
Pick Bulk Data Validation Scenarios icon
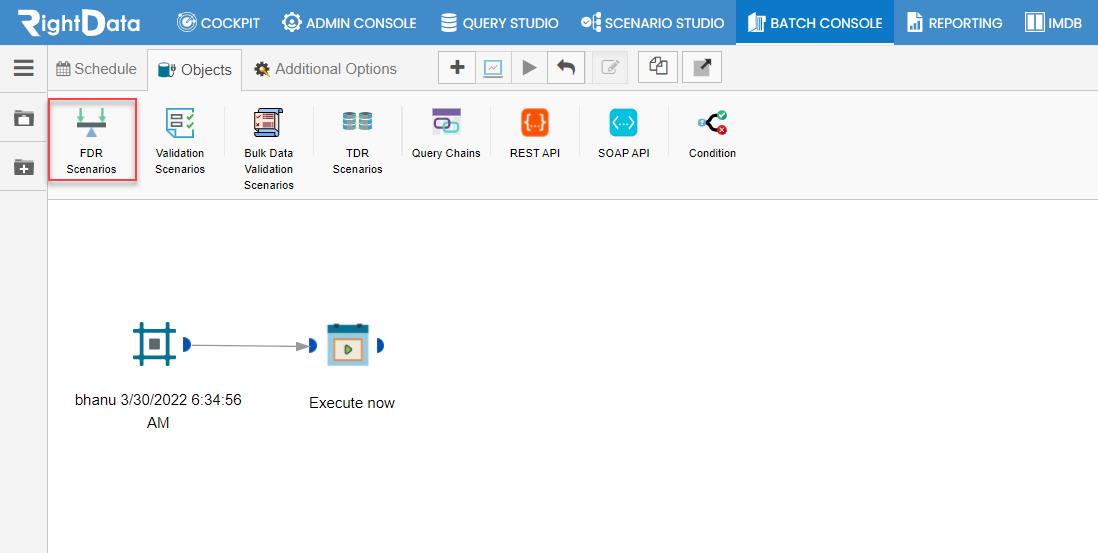[x=268, y=122]
